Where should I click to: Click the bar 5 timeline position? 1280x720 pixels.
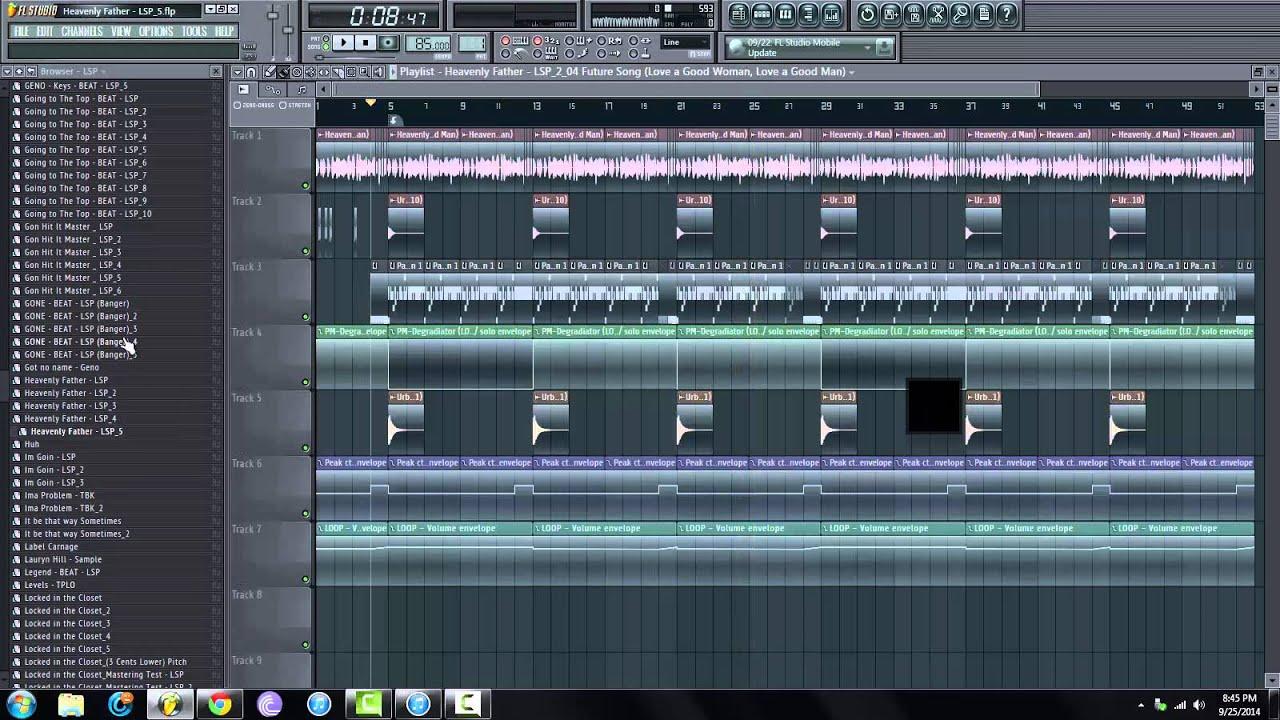pyautogui.click(x=390, y=106)
